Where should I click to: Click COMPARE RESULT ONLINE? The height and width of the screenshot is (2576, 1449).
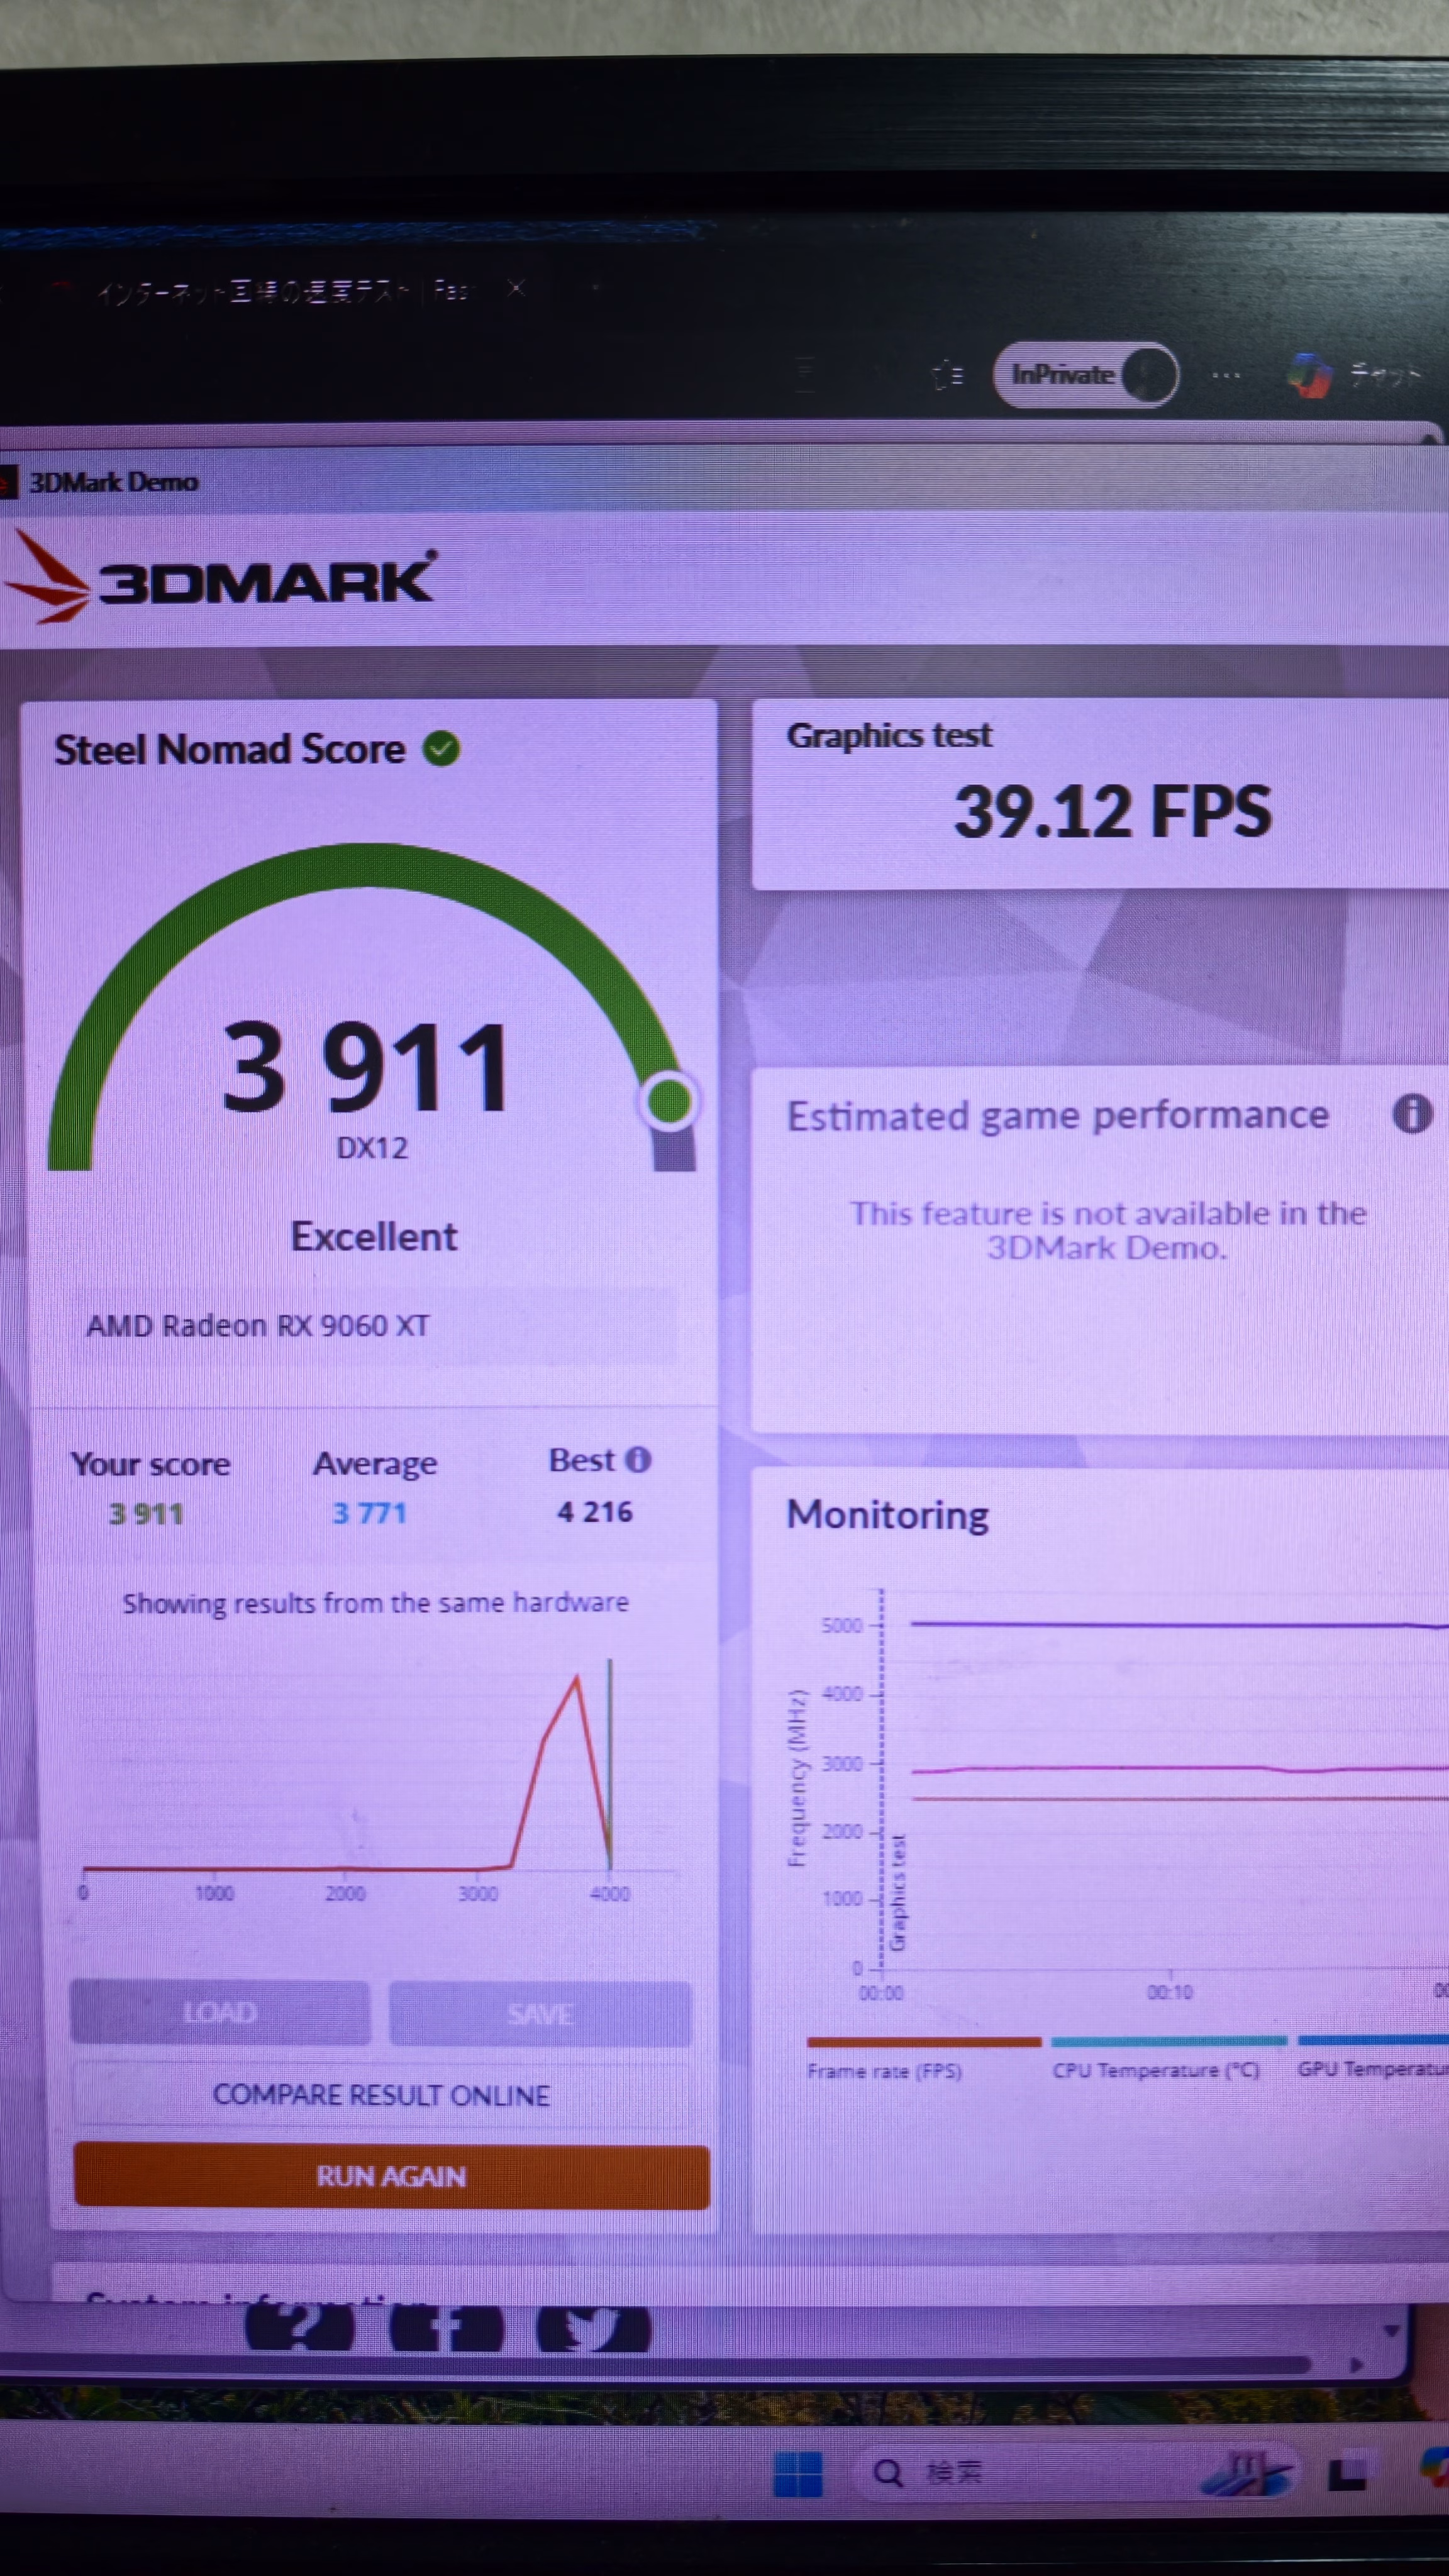click(382, 2094)
